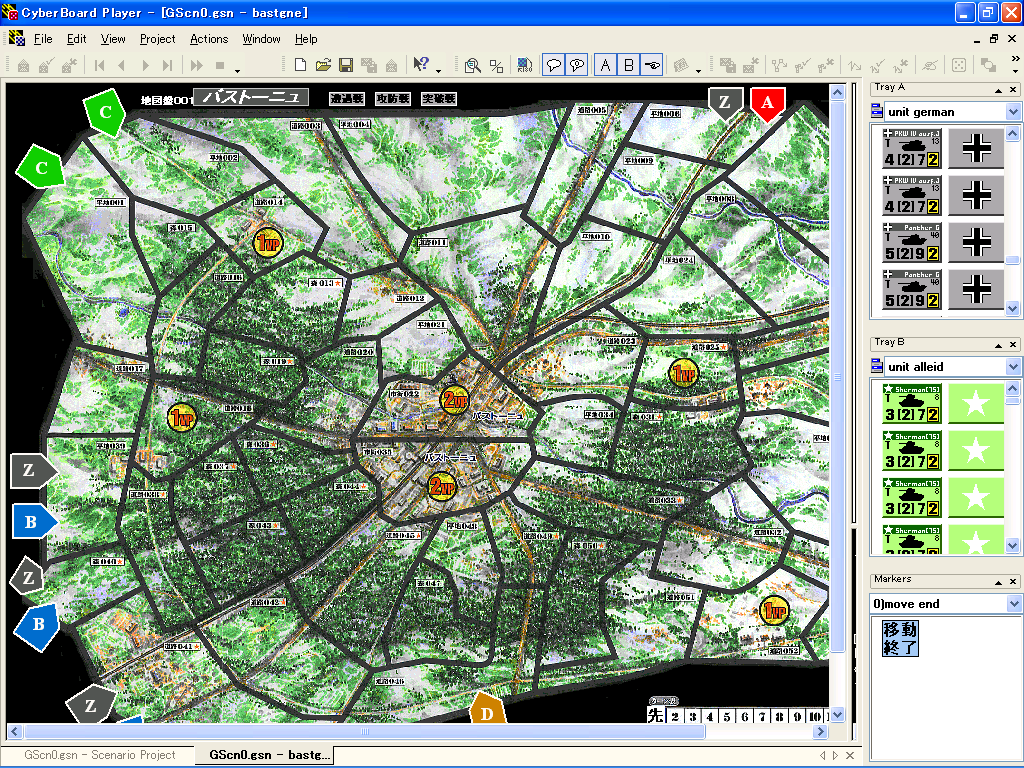Screen dimensions: 1024x768
Task: Click the map horizontal scrollbar right arrow
Action: pos(820,731)
